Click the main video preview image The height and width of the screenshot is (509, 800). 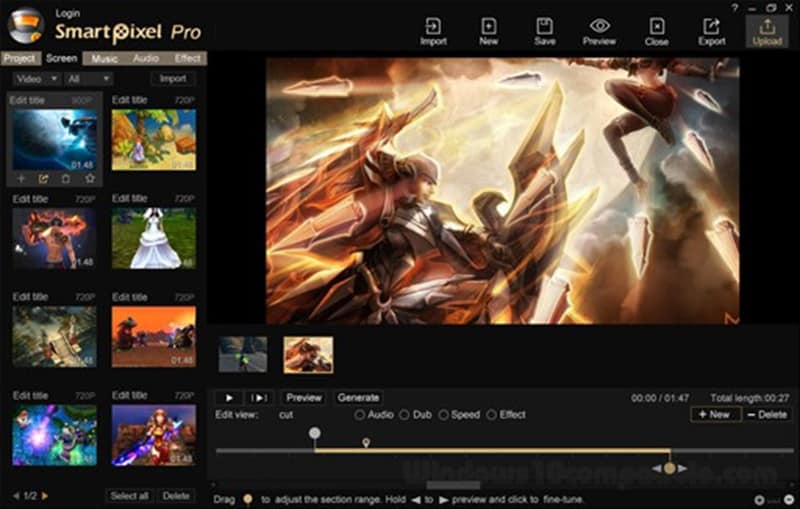(503, 190)
